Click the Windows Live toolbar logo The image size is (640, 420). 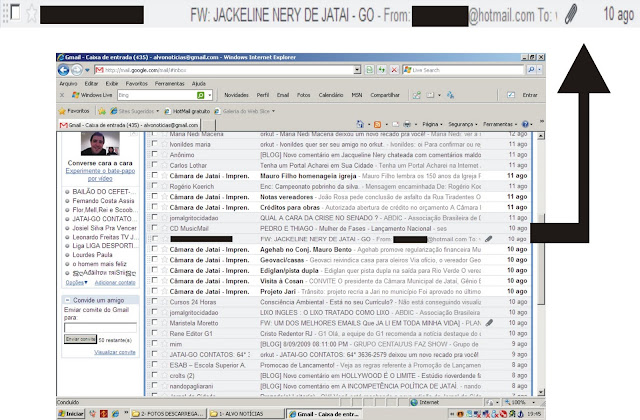(92, 95)
